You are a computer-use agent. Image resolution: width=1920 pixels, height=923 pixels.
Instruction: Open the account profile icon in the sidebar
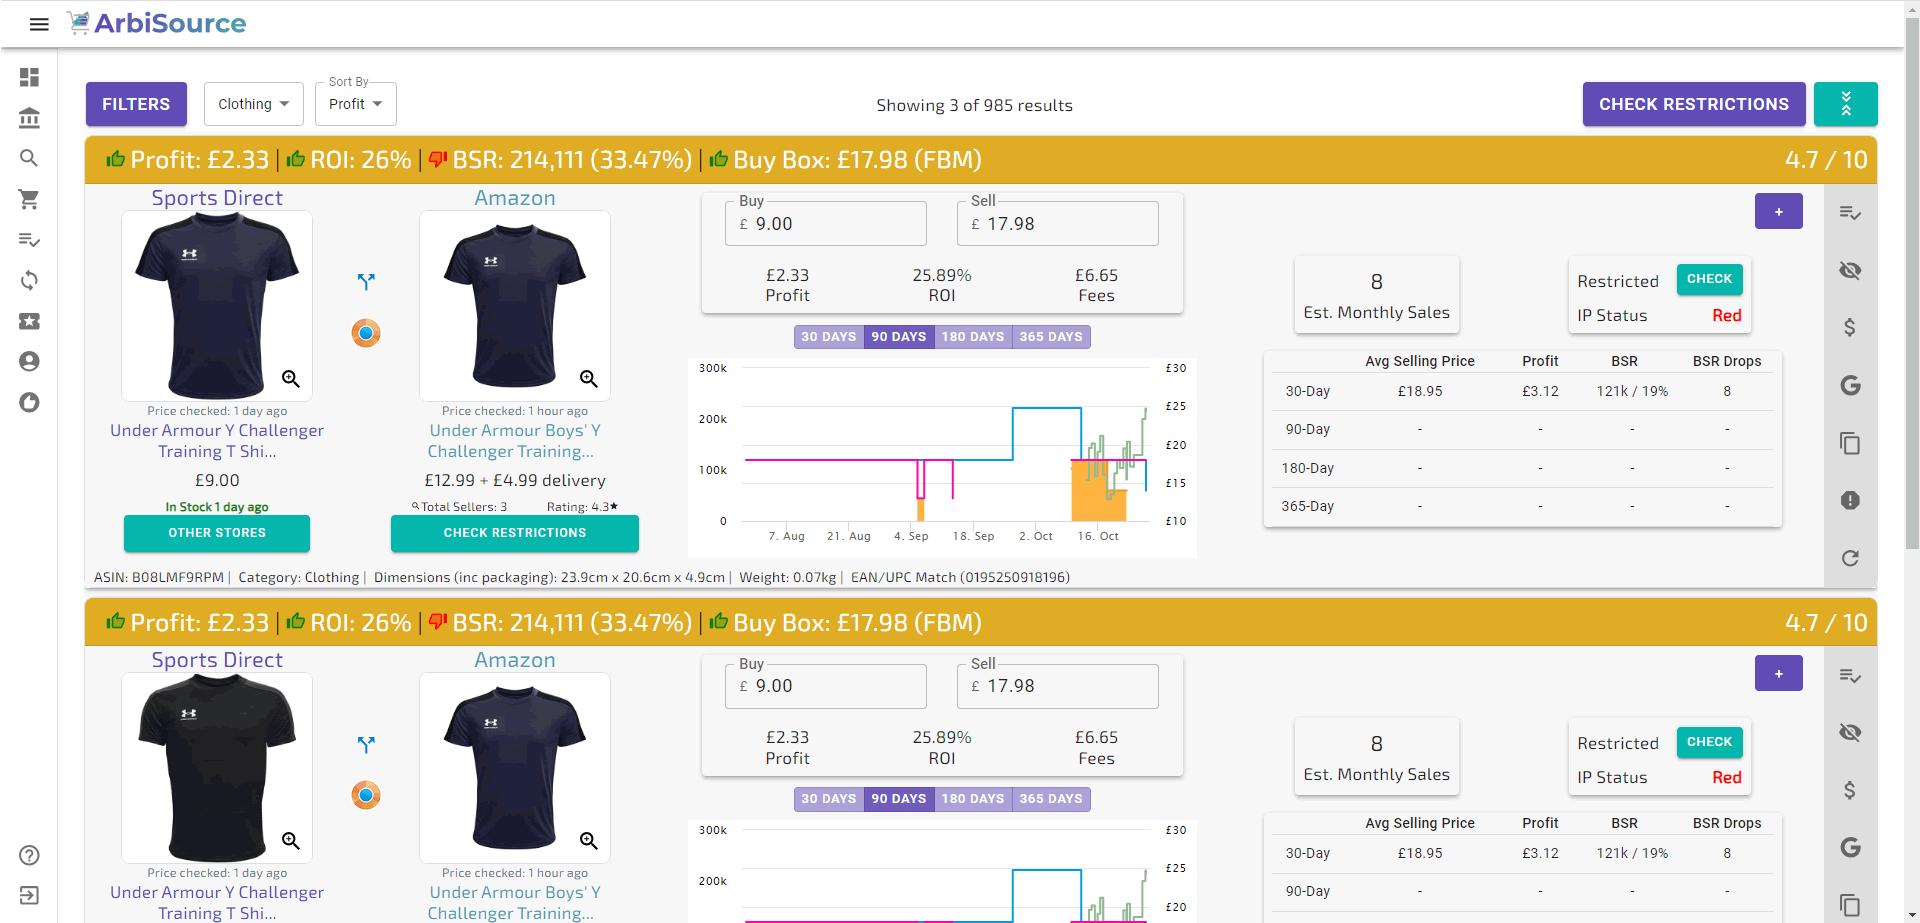point(29,361)
